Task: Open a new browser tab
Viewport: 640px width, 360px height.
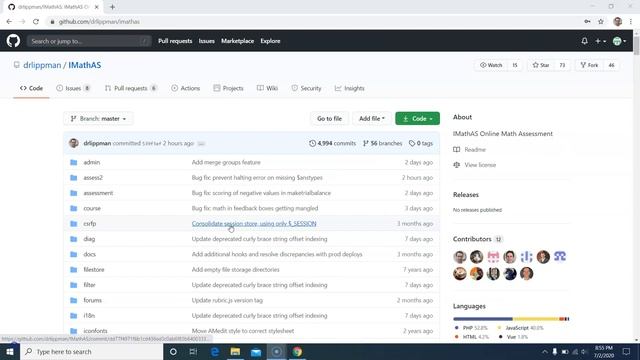Action: 112,7
